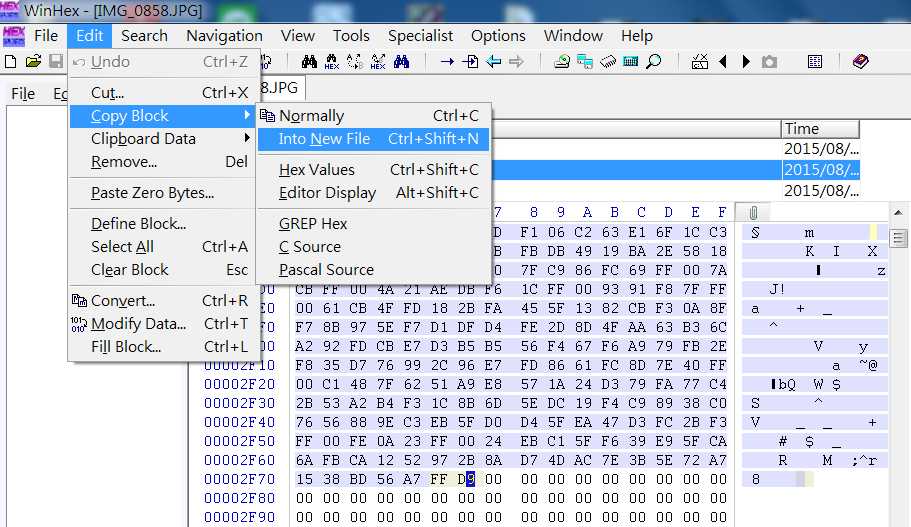Image resolution: width=911 pixels, height=527 pixels.
Task: Click the Find Text binoculars icon
Action: 309,61
